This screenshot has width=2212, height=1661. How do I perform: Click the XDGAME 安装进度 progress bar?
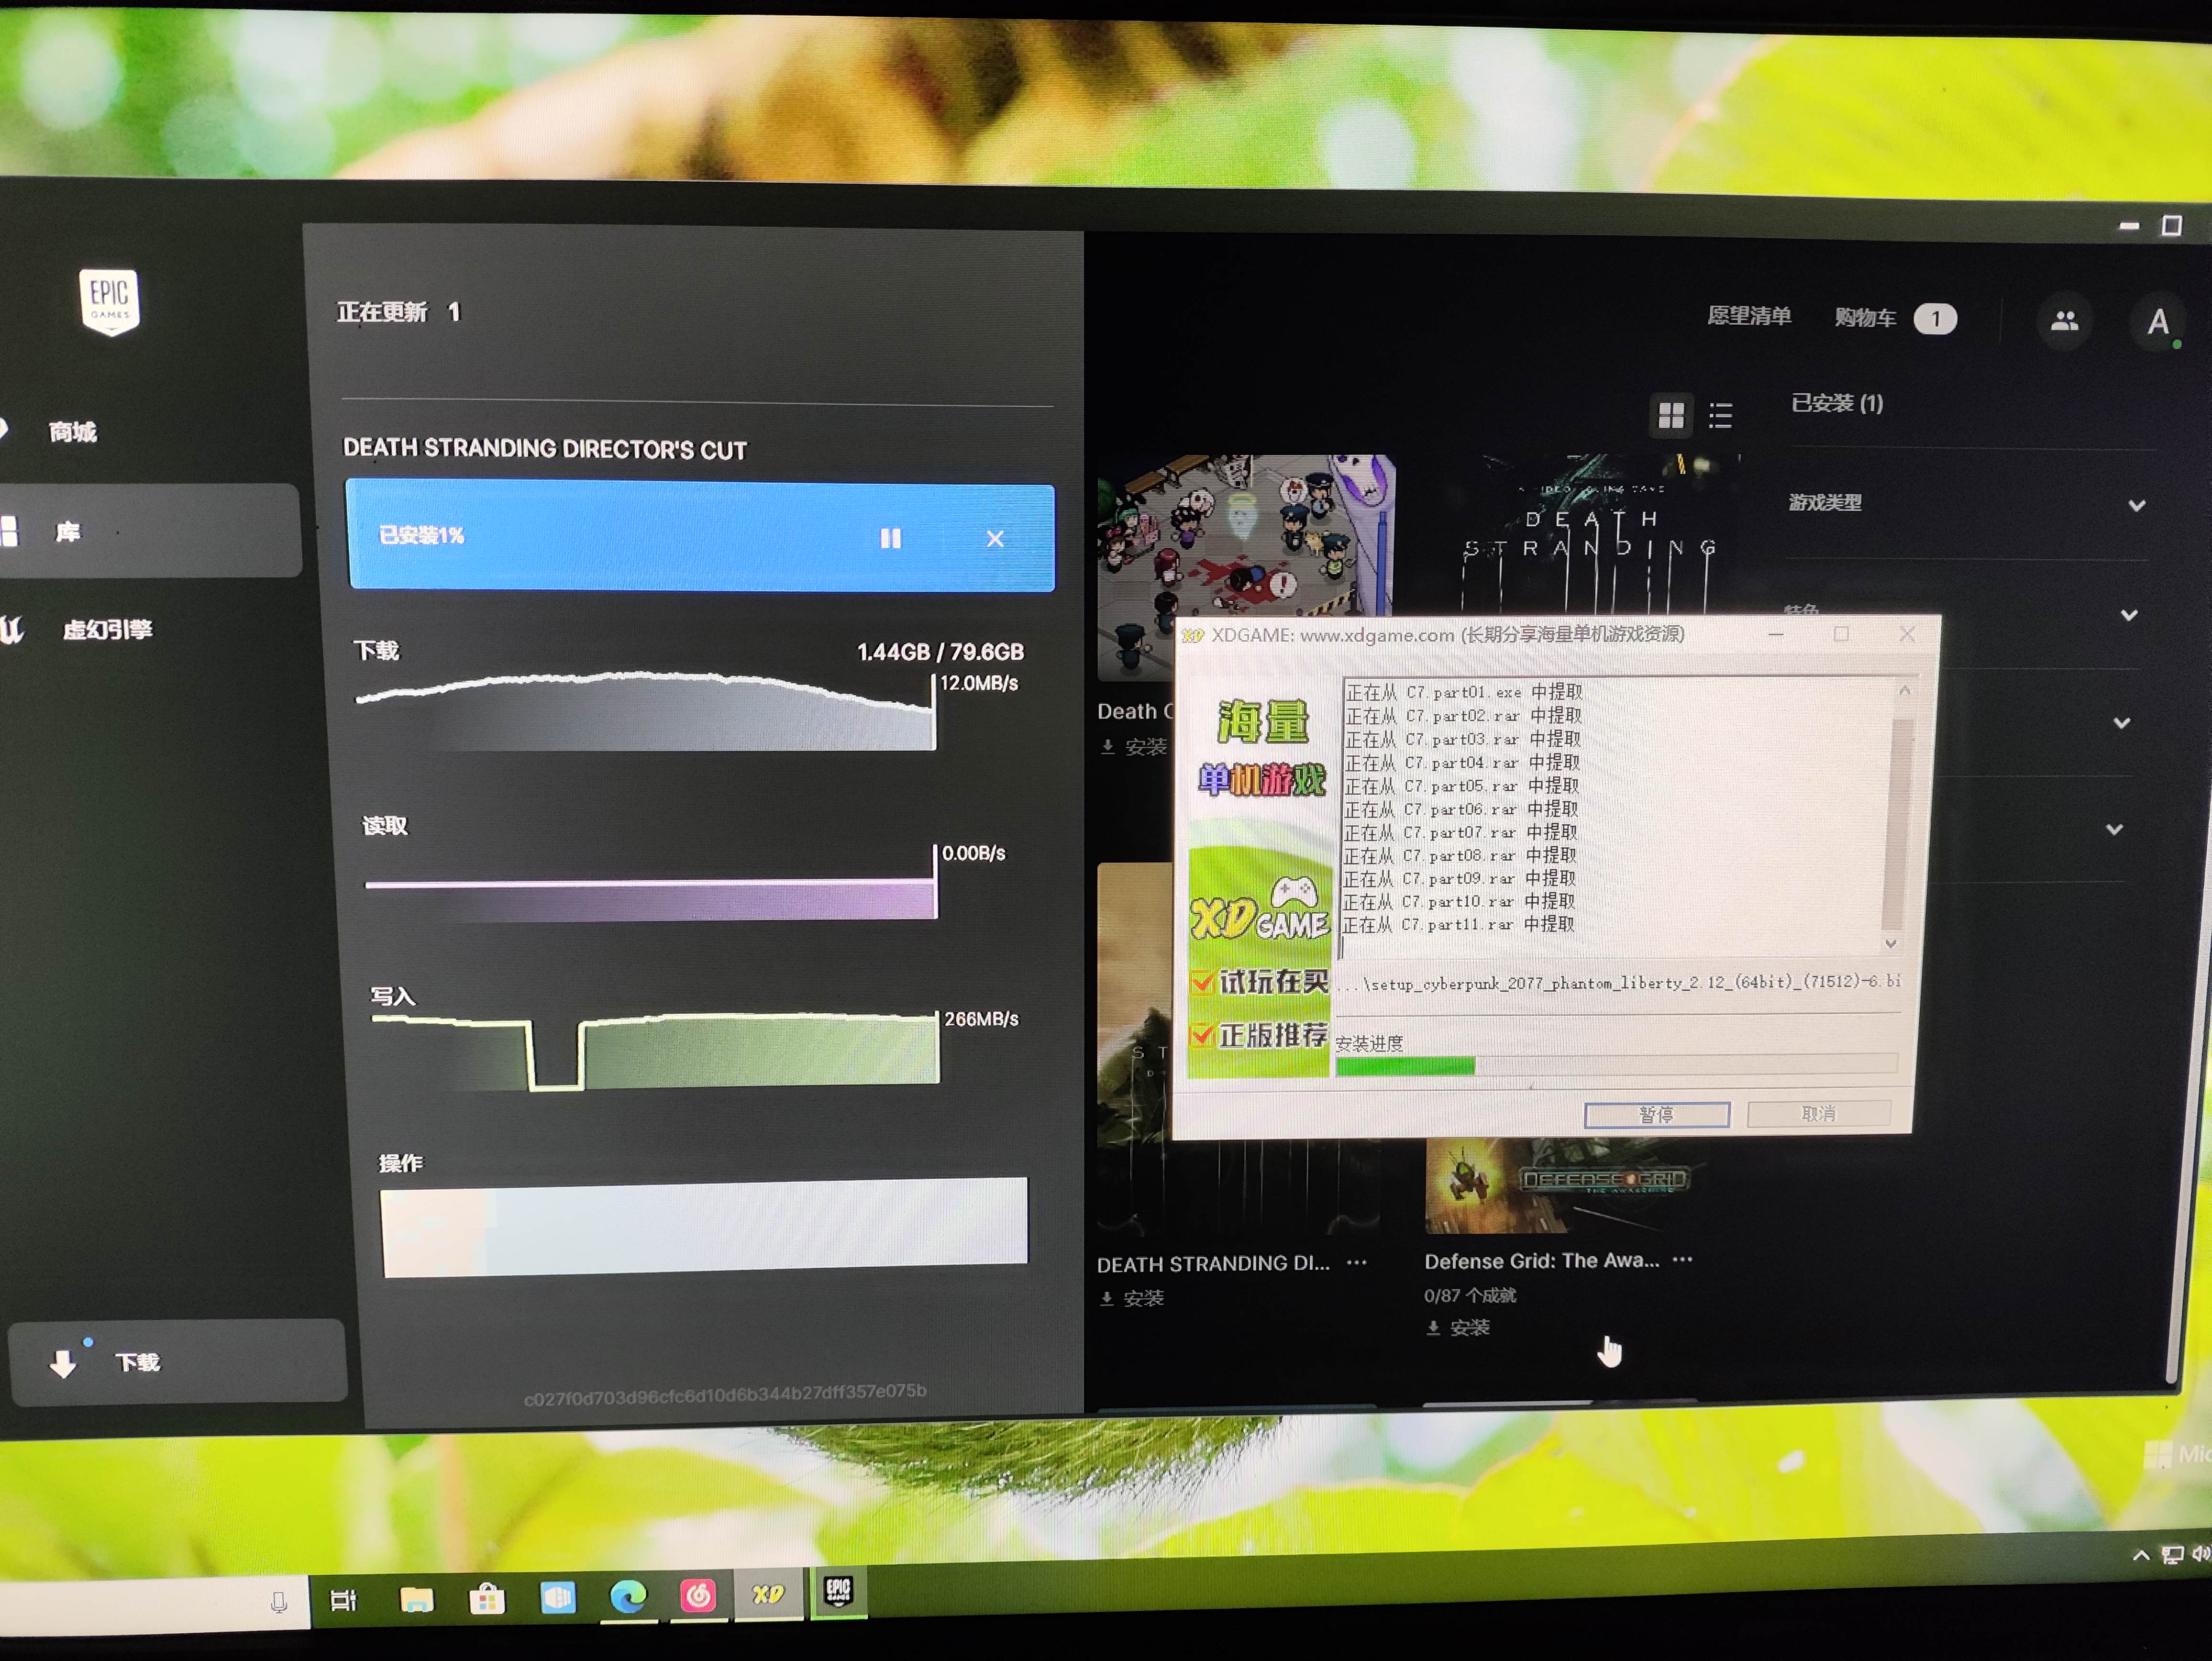tap(1616, 1064)
